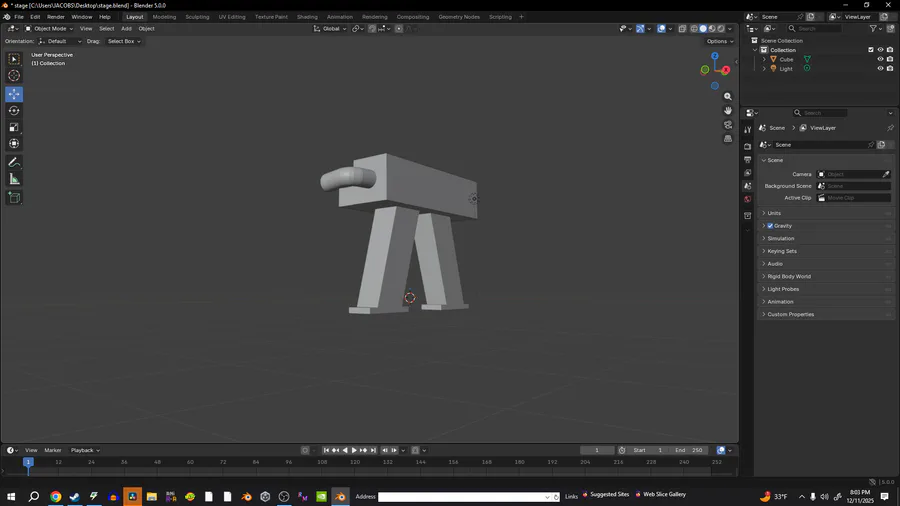This screenshot has height=506, width=900.
Task: Activate the Move tool
Action: click(x=14, y=94)
